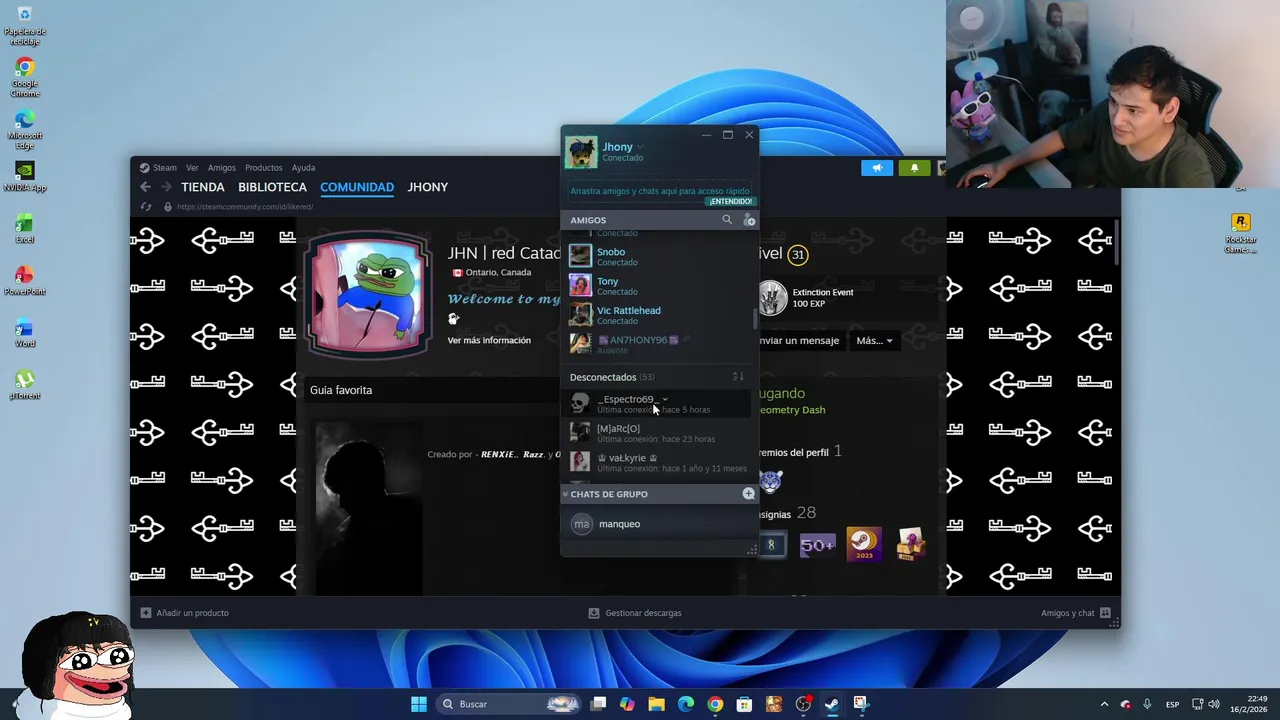Open Snipping Tool from taskbar

click(860, 704)
